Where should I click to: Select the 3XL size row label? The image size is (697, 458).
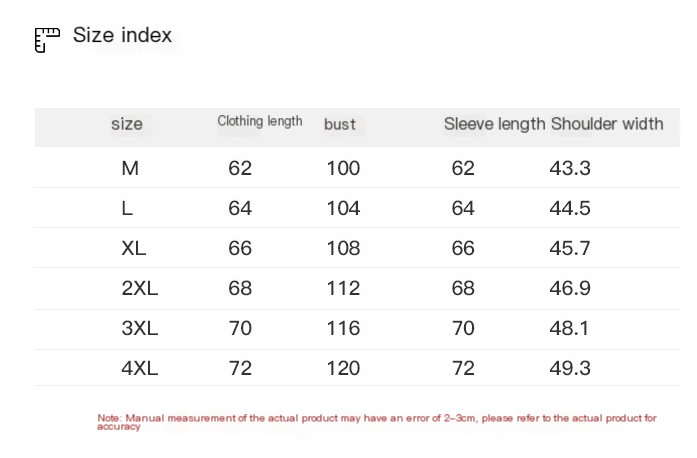click(140, 328)
